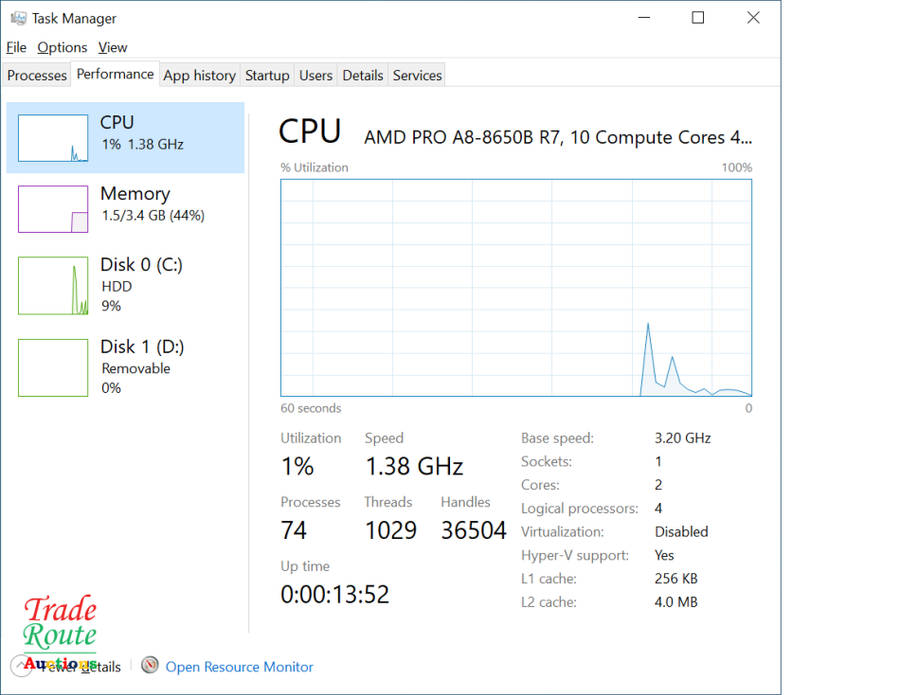Image resolution: width=900 pixels, height=695 pixels.
Task: Click the Resource Monitor icon
Action: (150, 666)
